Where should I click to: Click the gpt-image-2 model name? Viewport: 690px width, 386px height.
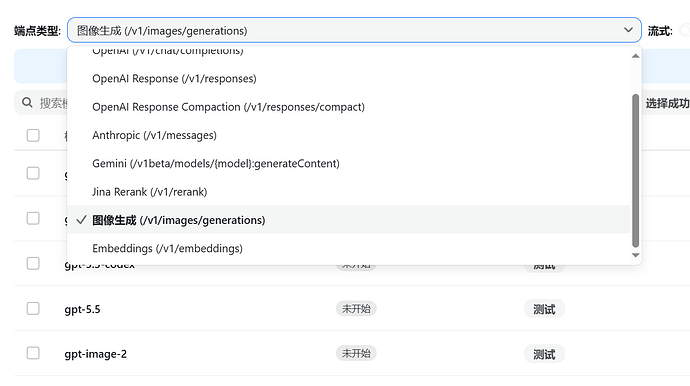pos(95,354)
